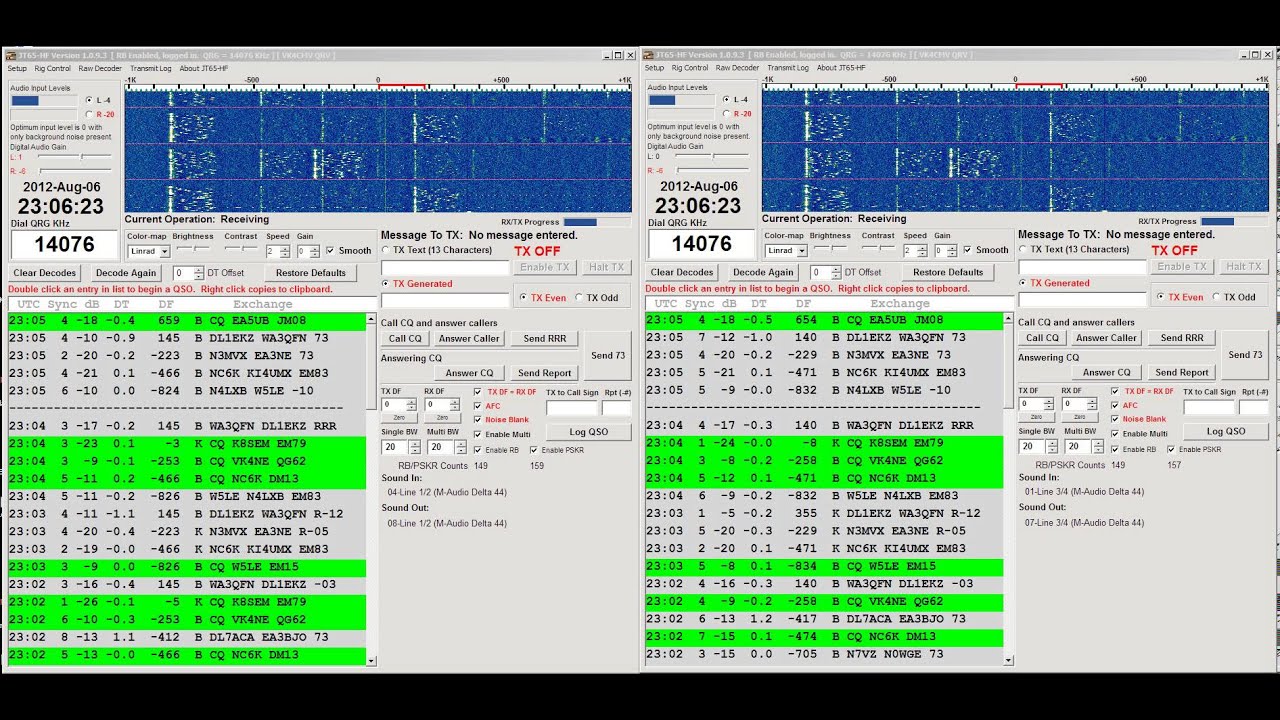This screenshot has height=720, width=1280.
Task: Click decode list scrollbar down arrow, left window
Action: [372, 660]
